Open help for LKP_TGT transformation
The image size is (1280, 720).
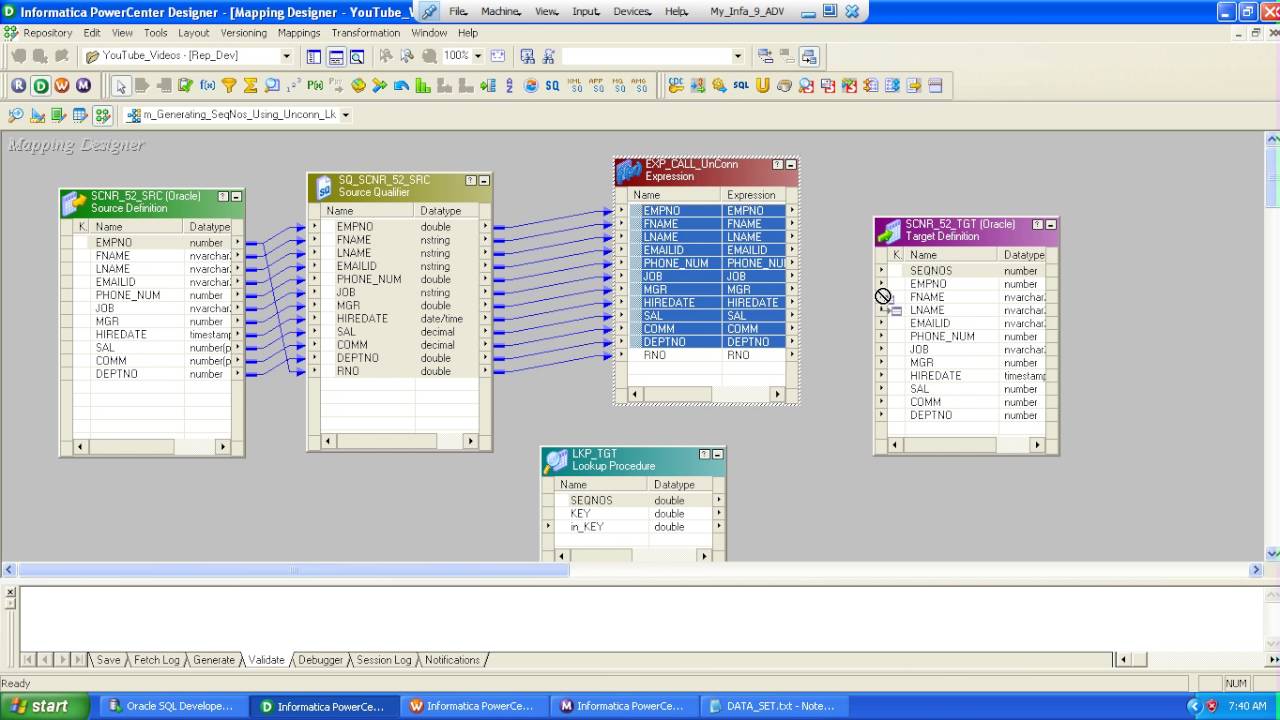[704, 455]
